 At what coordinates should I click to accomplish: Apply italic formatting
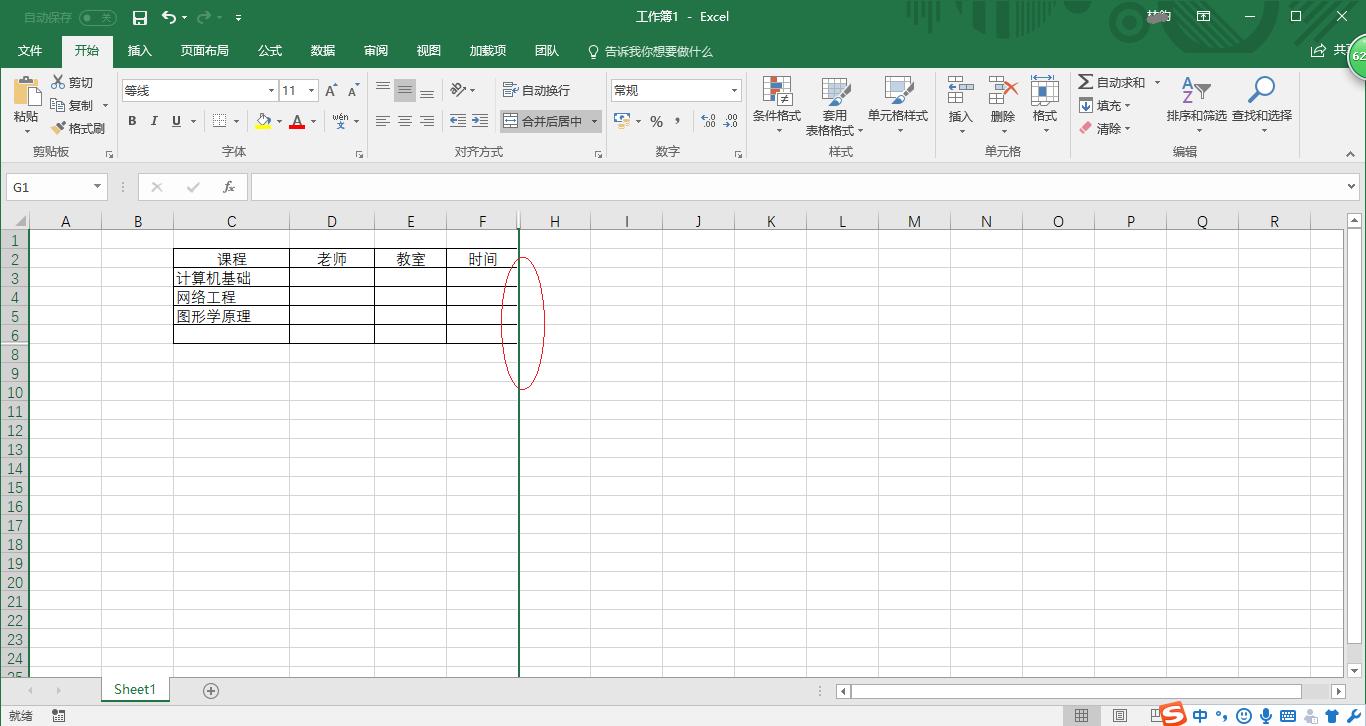tap(153, 121)
